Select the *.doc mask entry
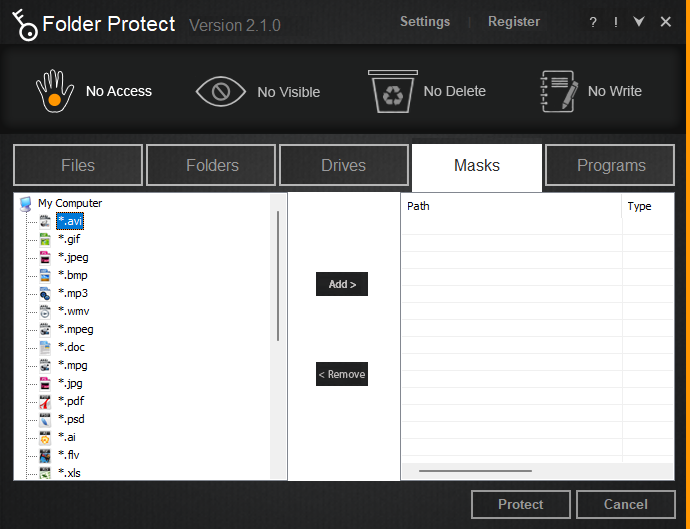The height and width of the screenshot is (529, 690). click(71, 348)
